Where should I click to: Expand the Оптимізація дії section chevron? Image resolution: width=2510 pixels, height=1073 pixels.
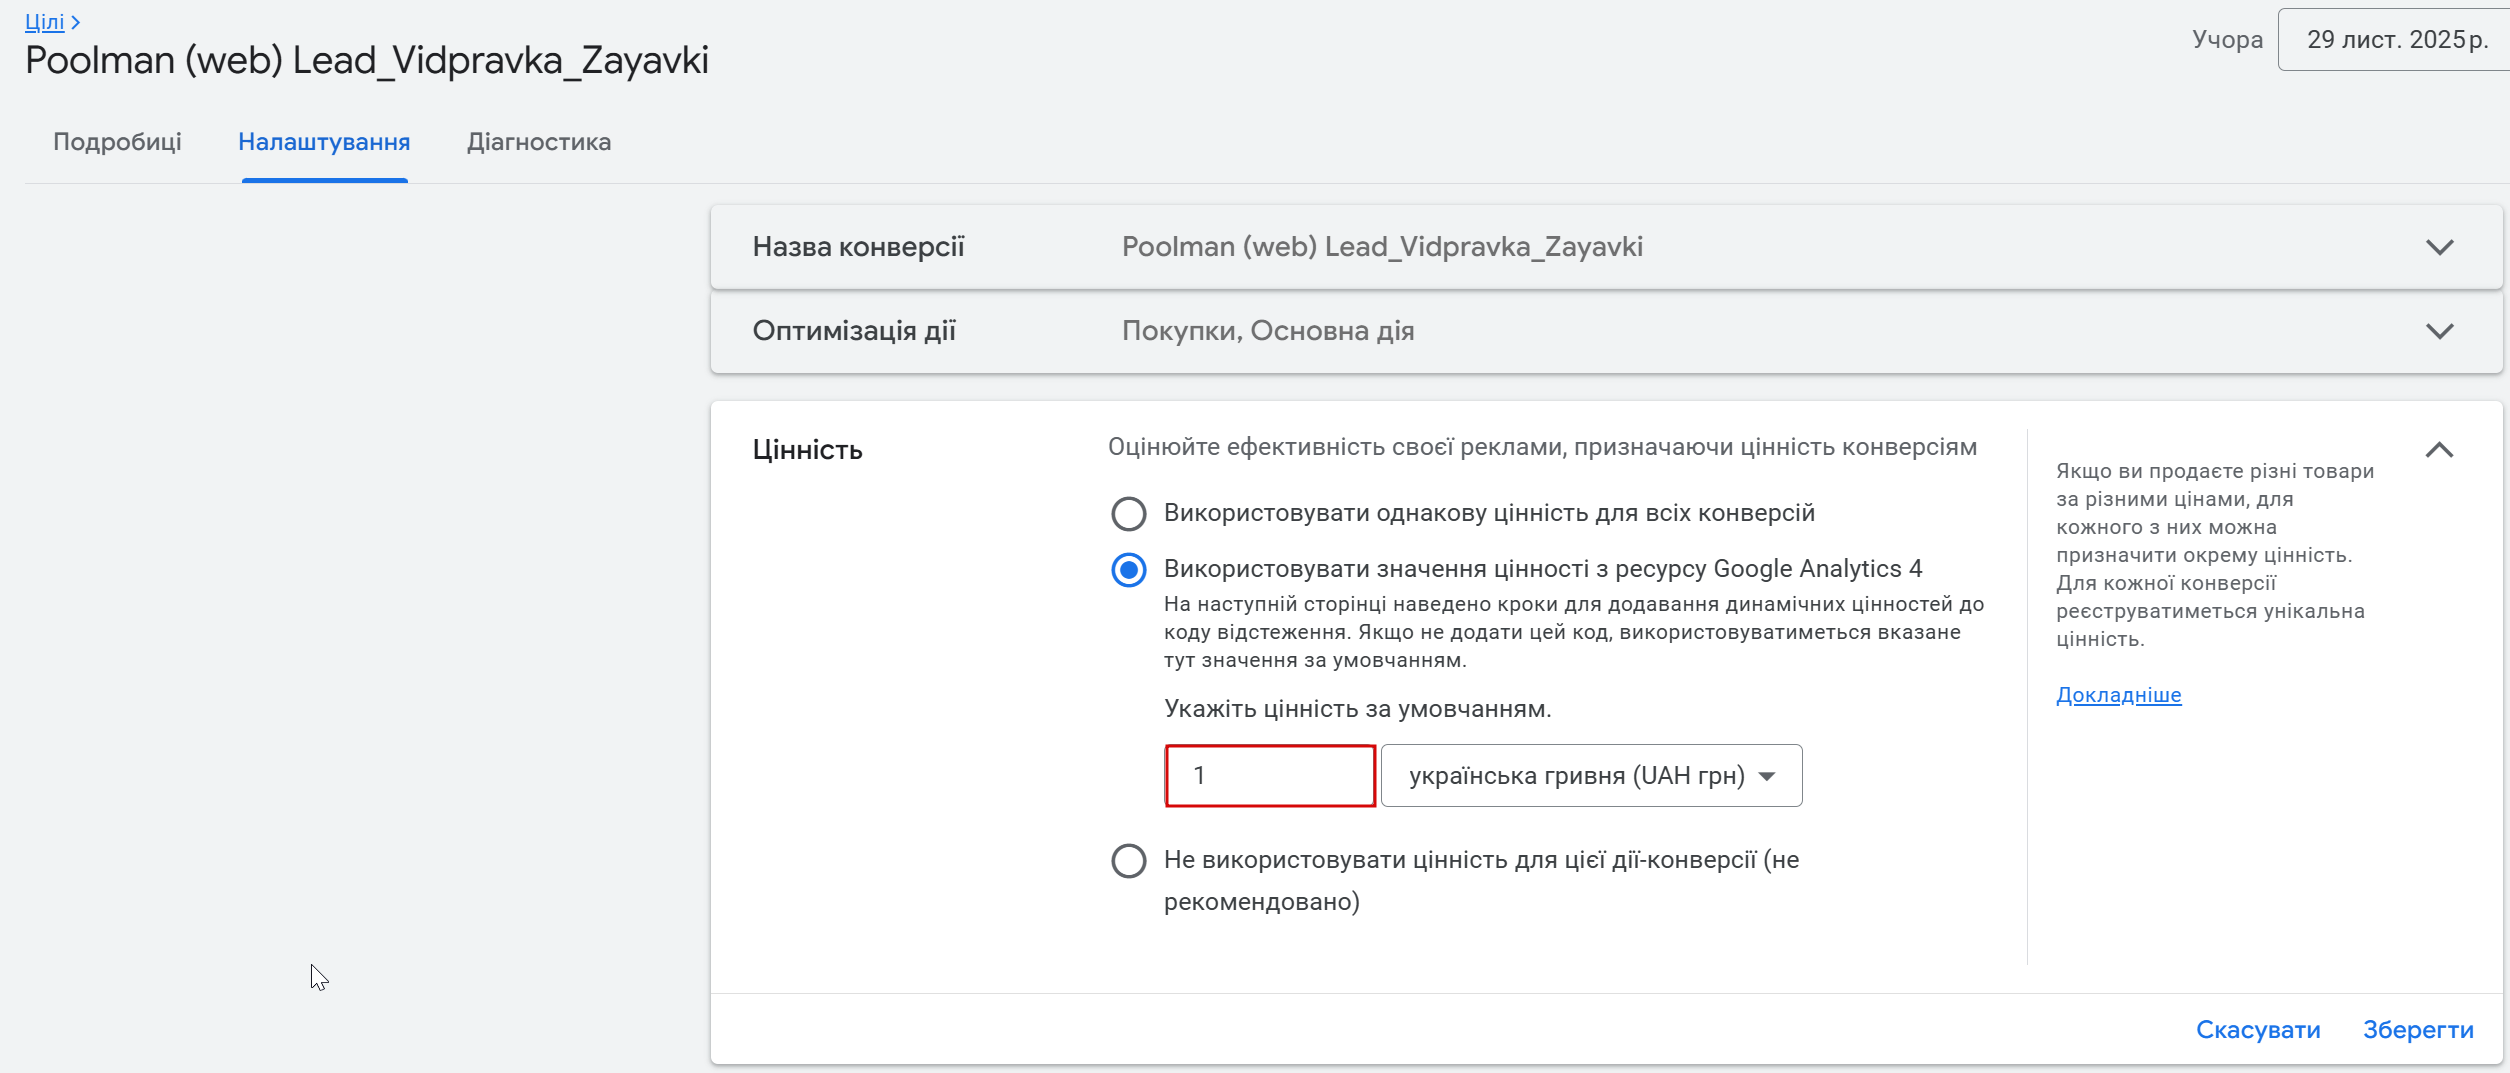tap(2439, 332)
